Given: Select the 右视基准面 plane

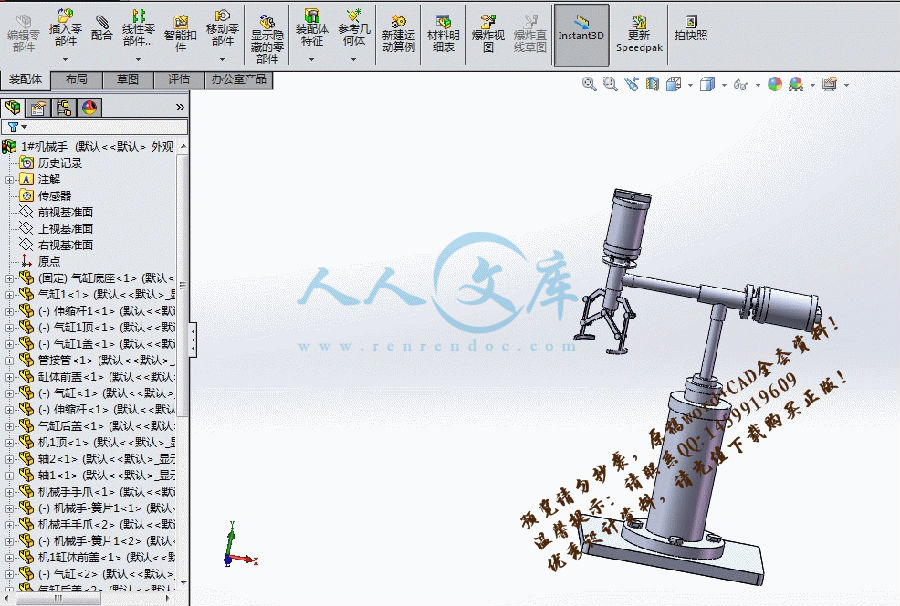Looking at the screenshot, I should click(x=65, y=245).
